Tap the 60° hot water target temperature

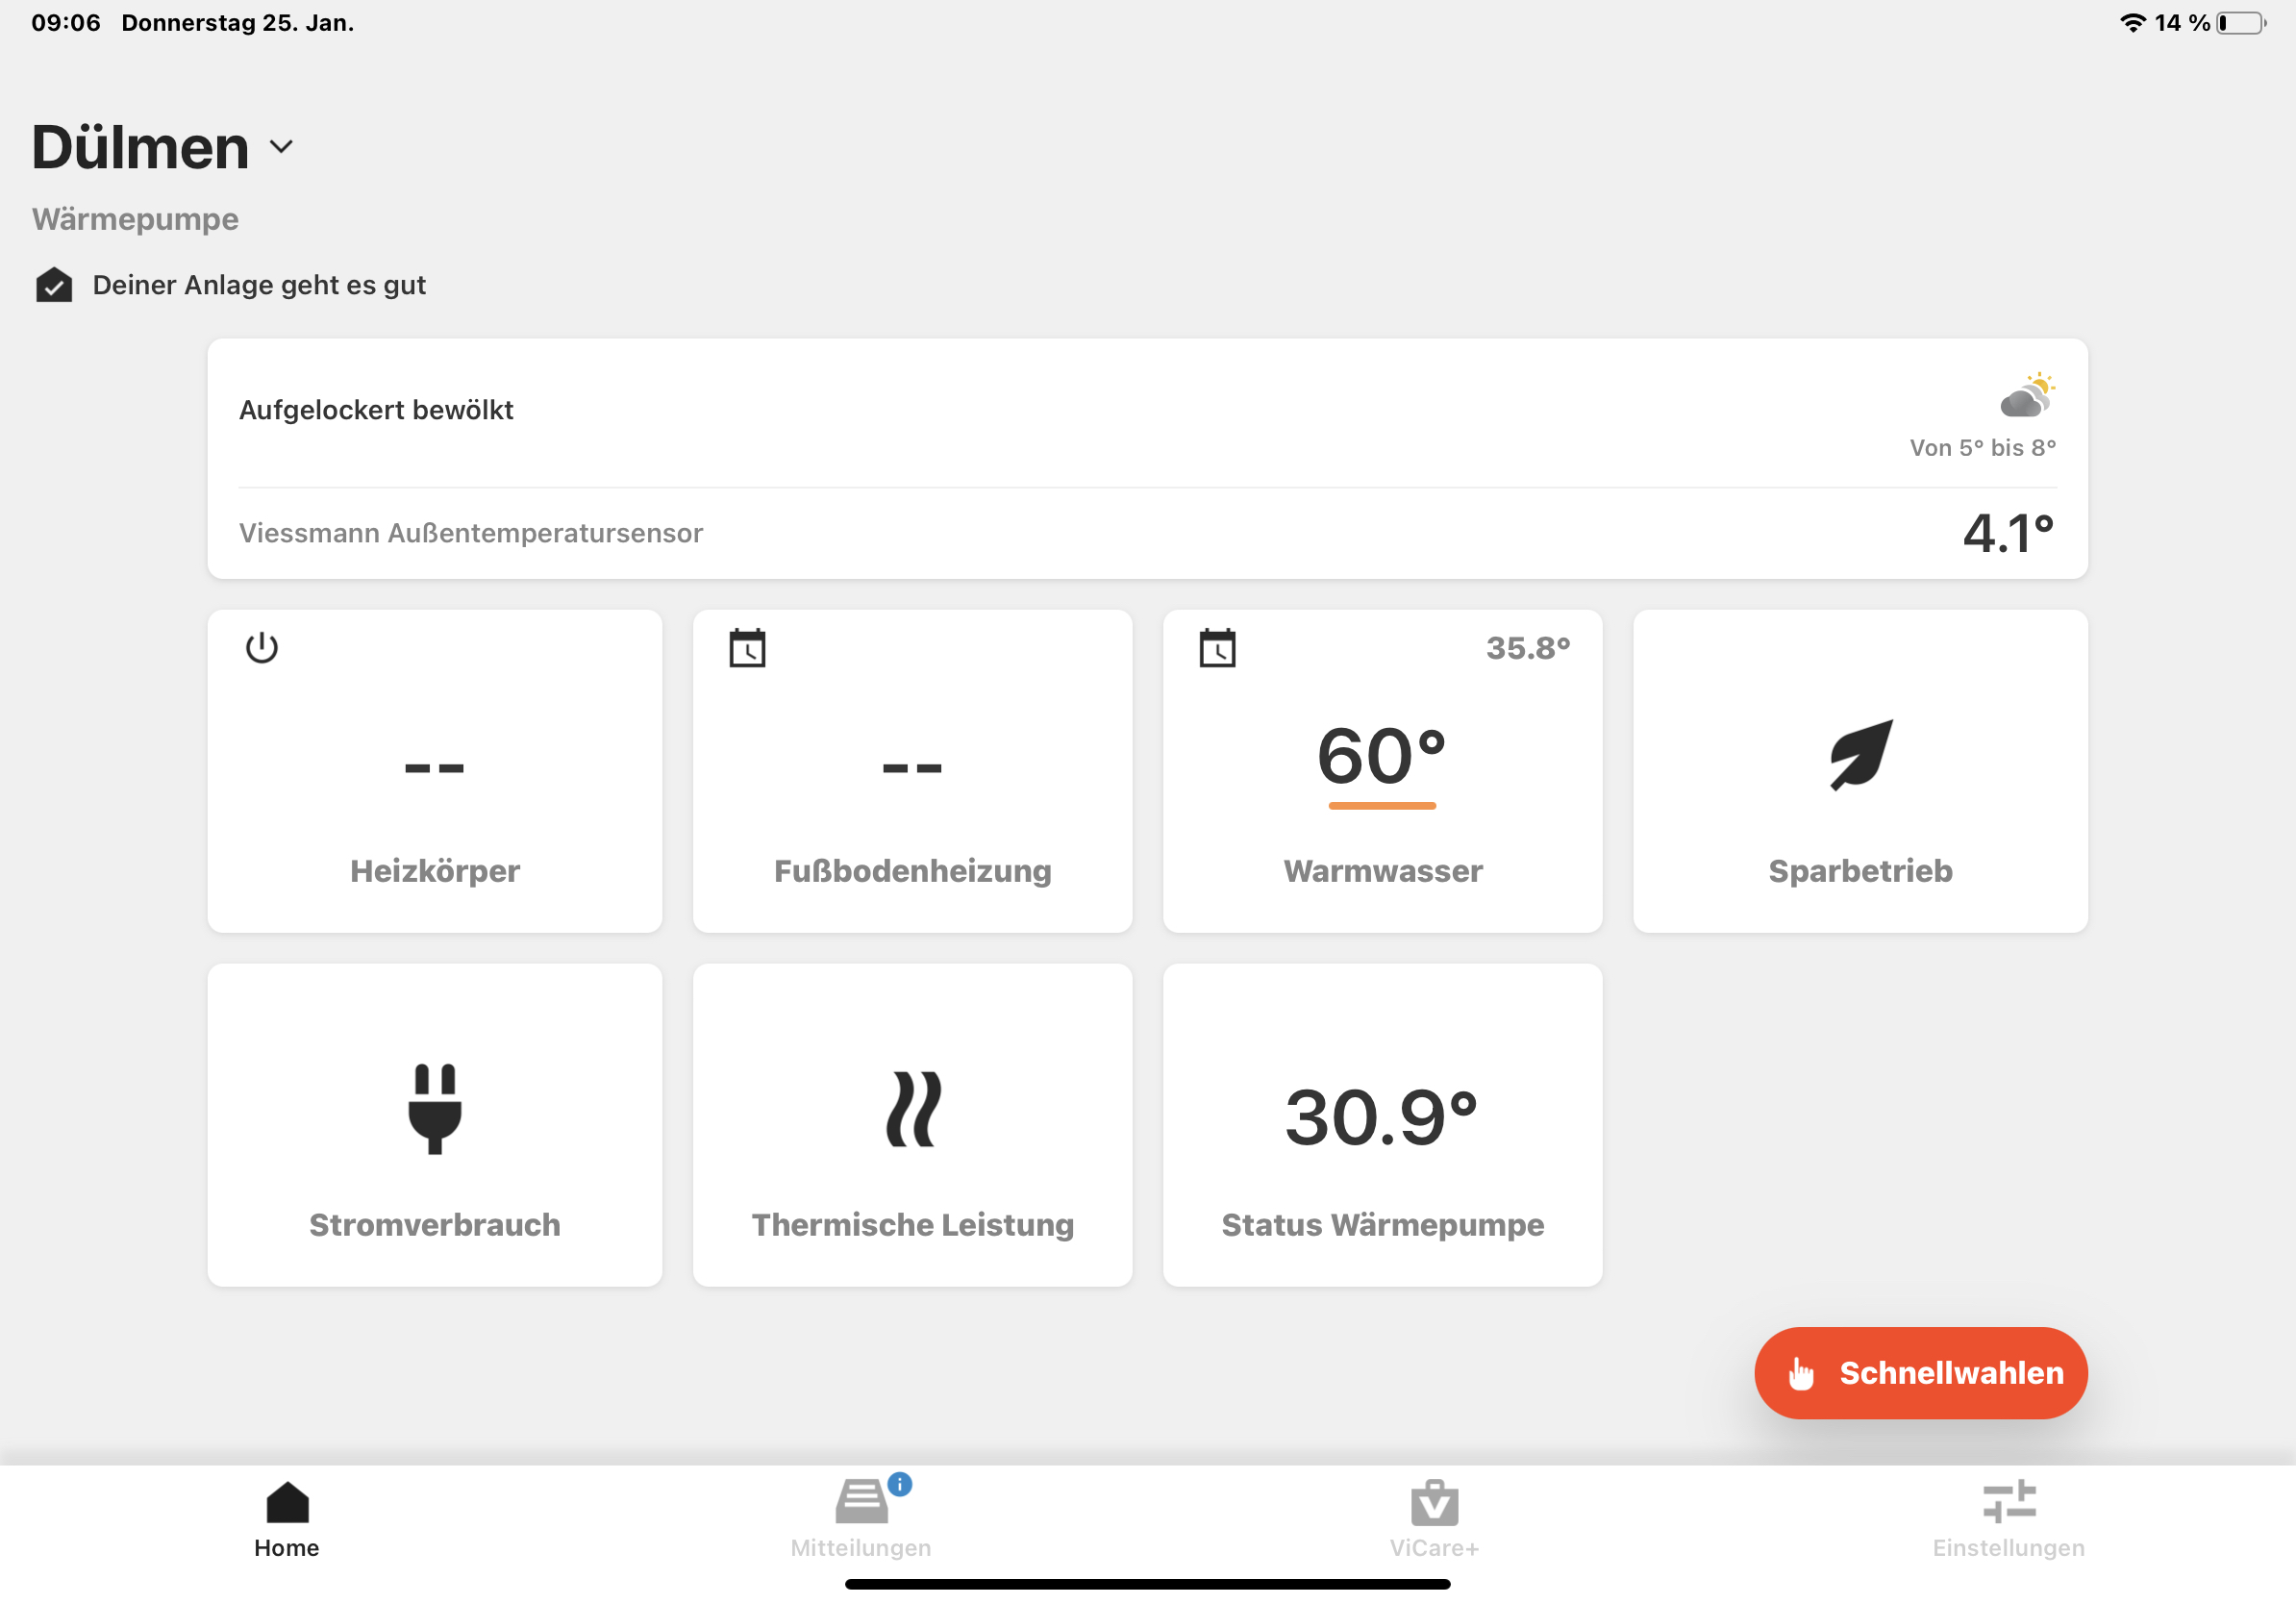tap(1382, 755)
